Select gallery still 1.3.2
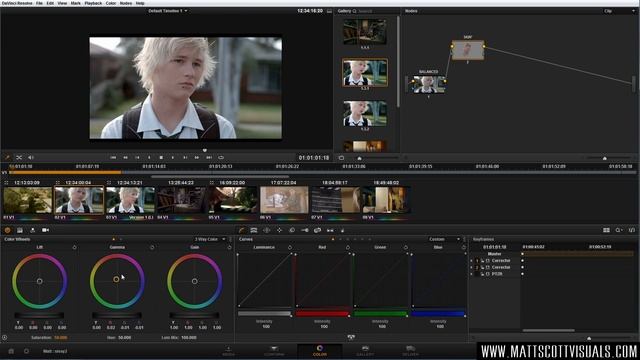 364,113
